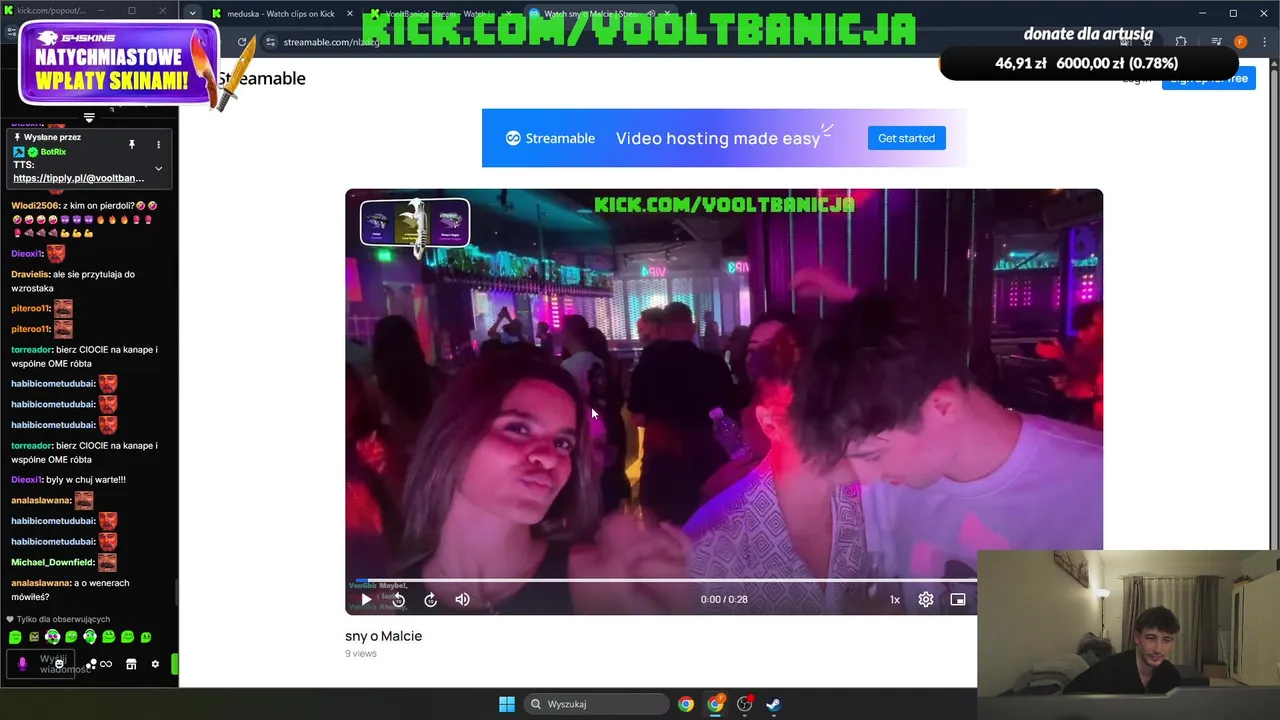Viewport: 1280px width, 720px height.
Task: Collapse the pinned BotRix message chevron
Action: [x=158, y=168]
